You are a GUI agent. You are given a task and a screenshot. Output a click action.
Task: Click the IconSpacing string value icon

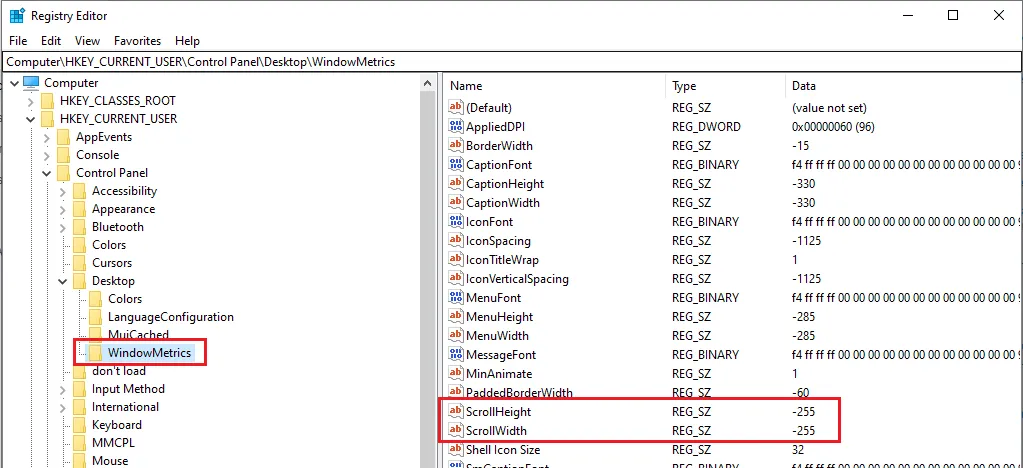(455, 241)
